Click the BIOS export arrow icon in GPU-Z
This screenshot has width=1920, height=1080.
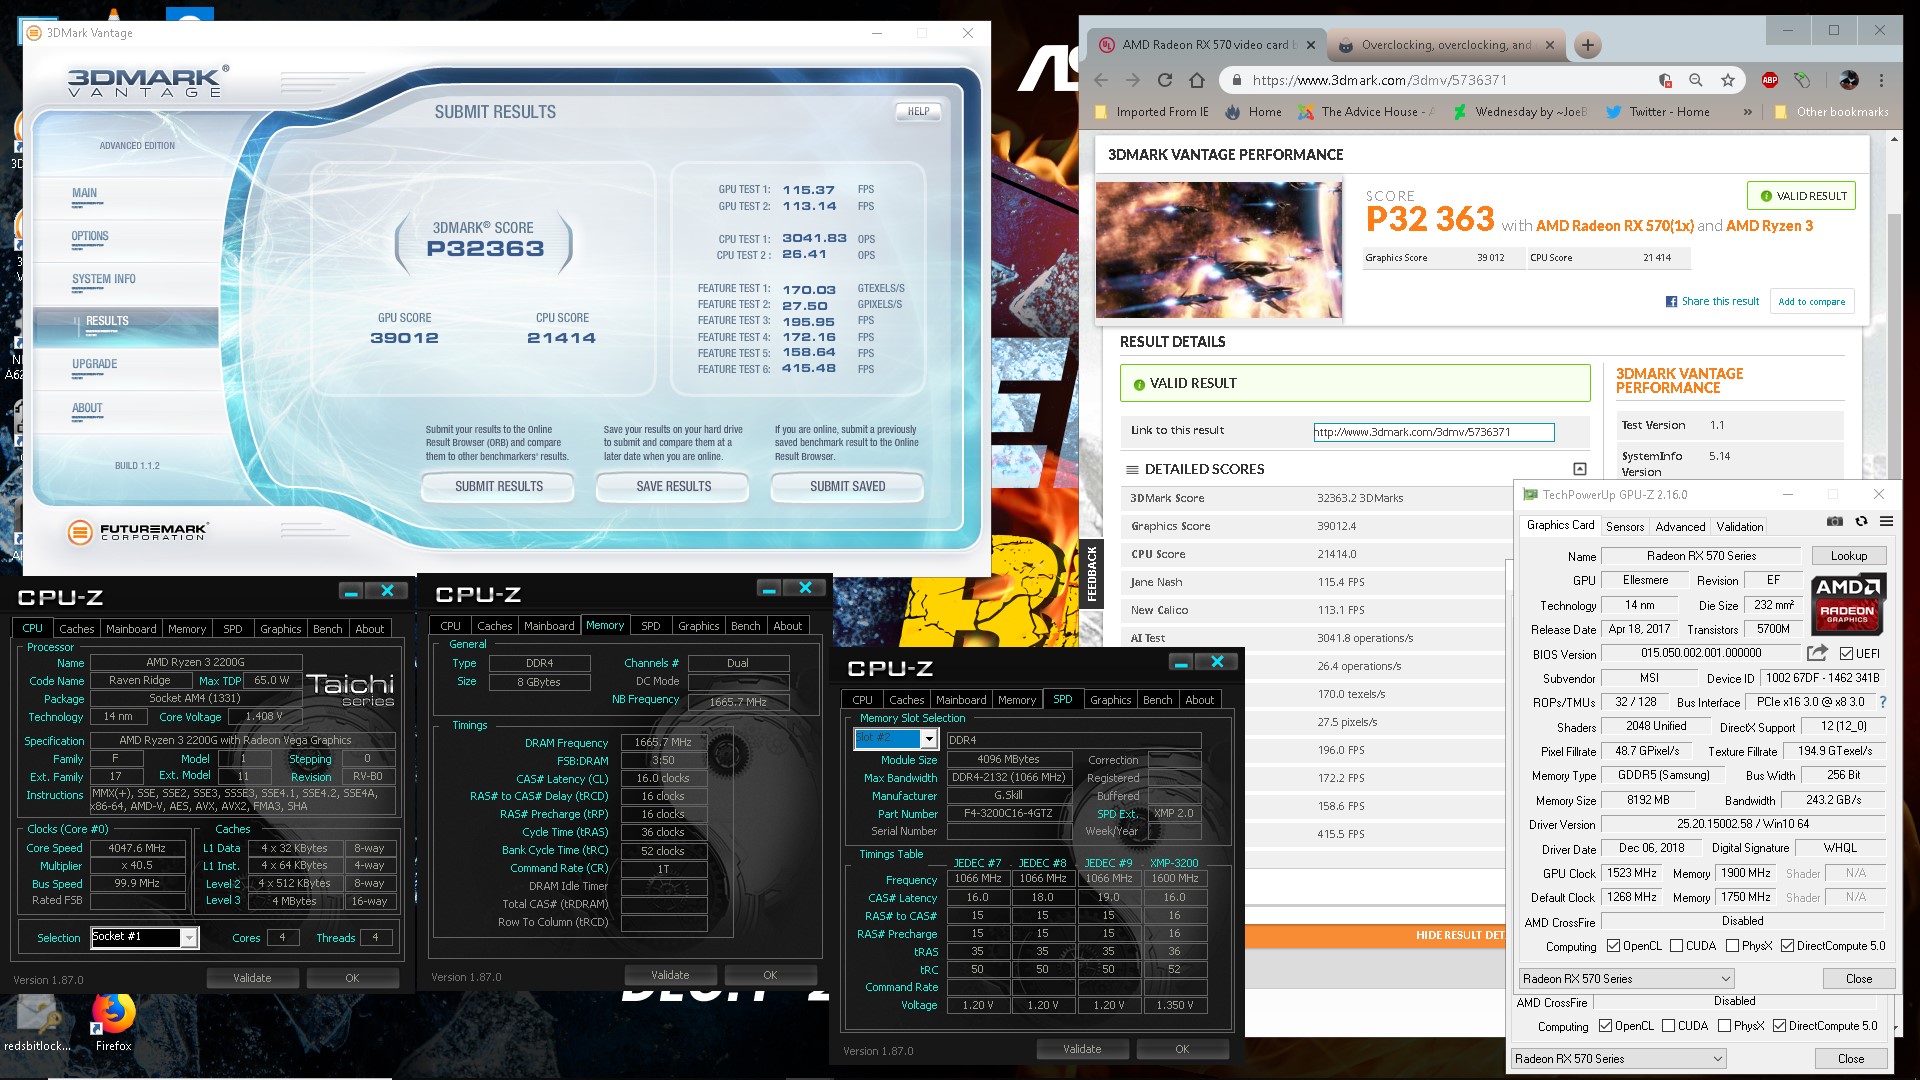point(1817,653)
